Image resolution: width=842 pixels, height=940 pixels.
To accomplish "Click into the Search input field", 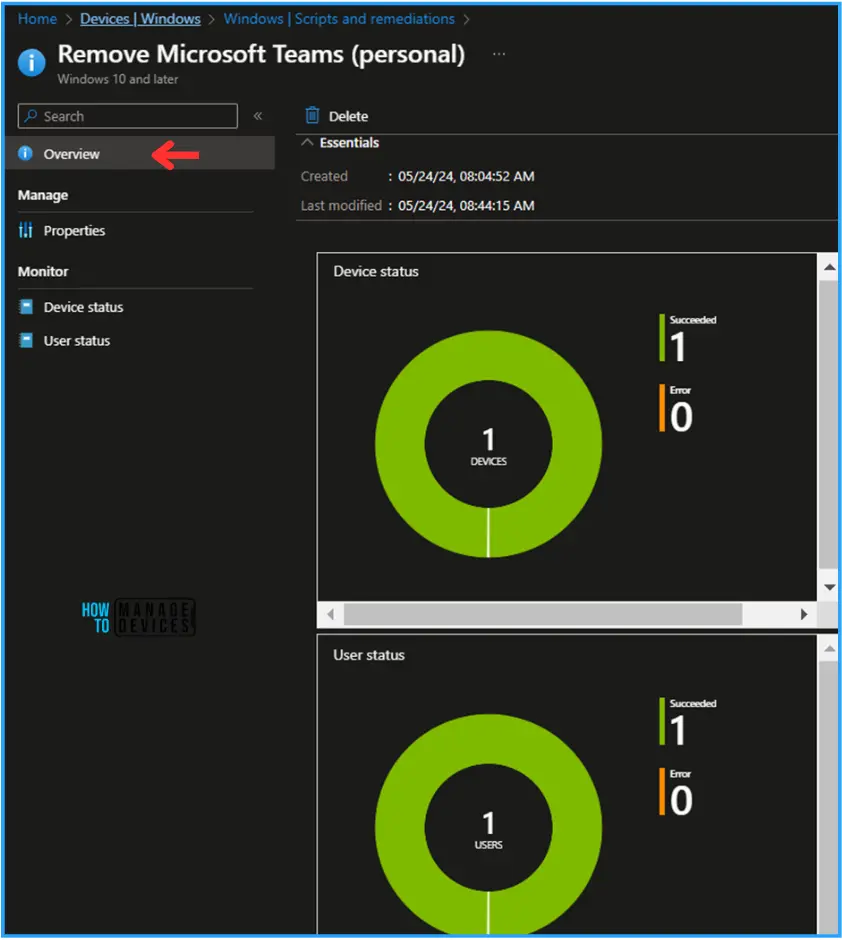I will (128, 116).
